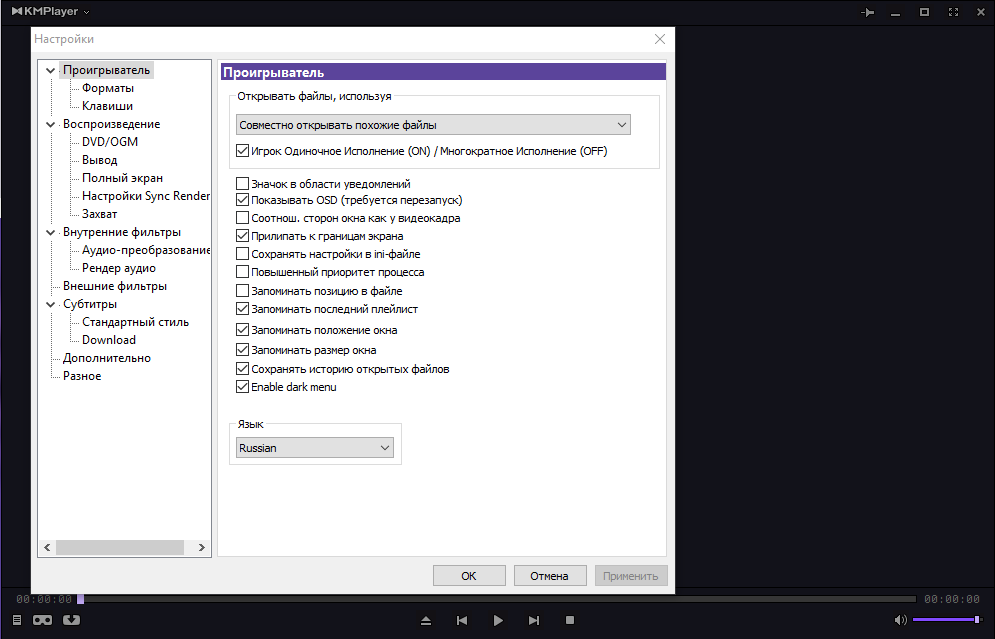995x639 pixels.
Task: Select Субтитры tree item
Action: pyautogui.click(x=89, y=304)
